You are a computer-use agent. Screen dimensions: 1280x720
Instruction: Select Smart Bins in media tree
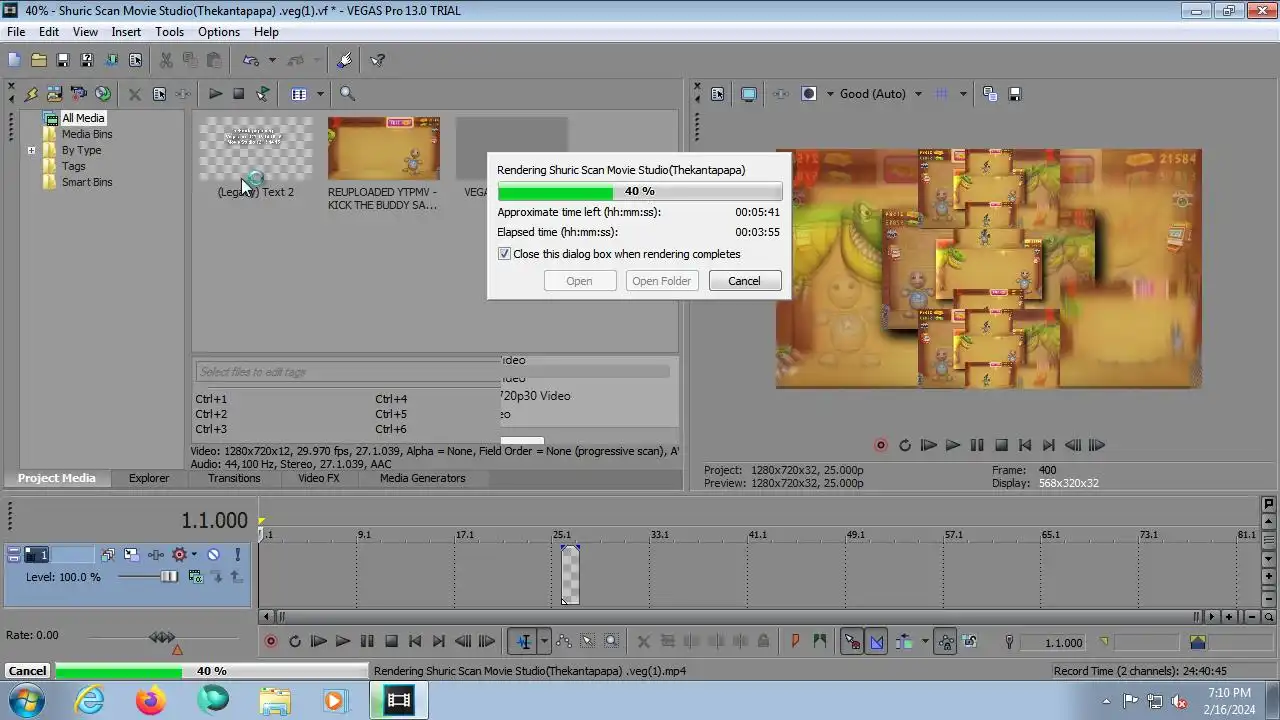coord(87,182)
